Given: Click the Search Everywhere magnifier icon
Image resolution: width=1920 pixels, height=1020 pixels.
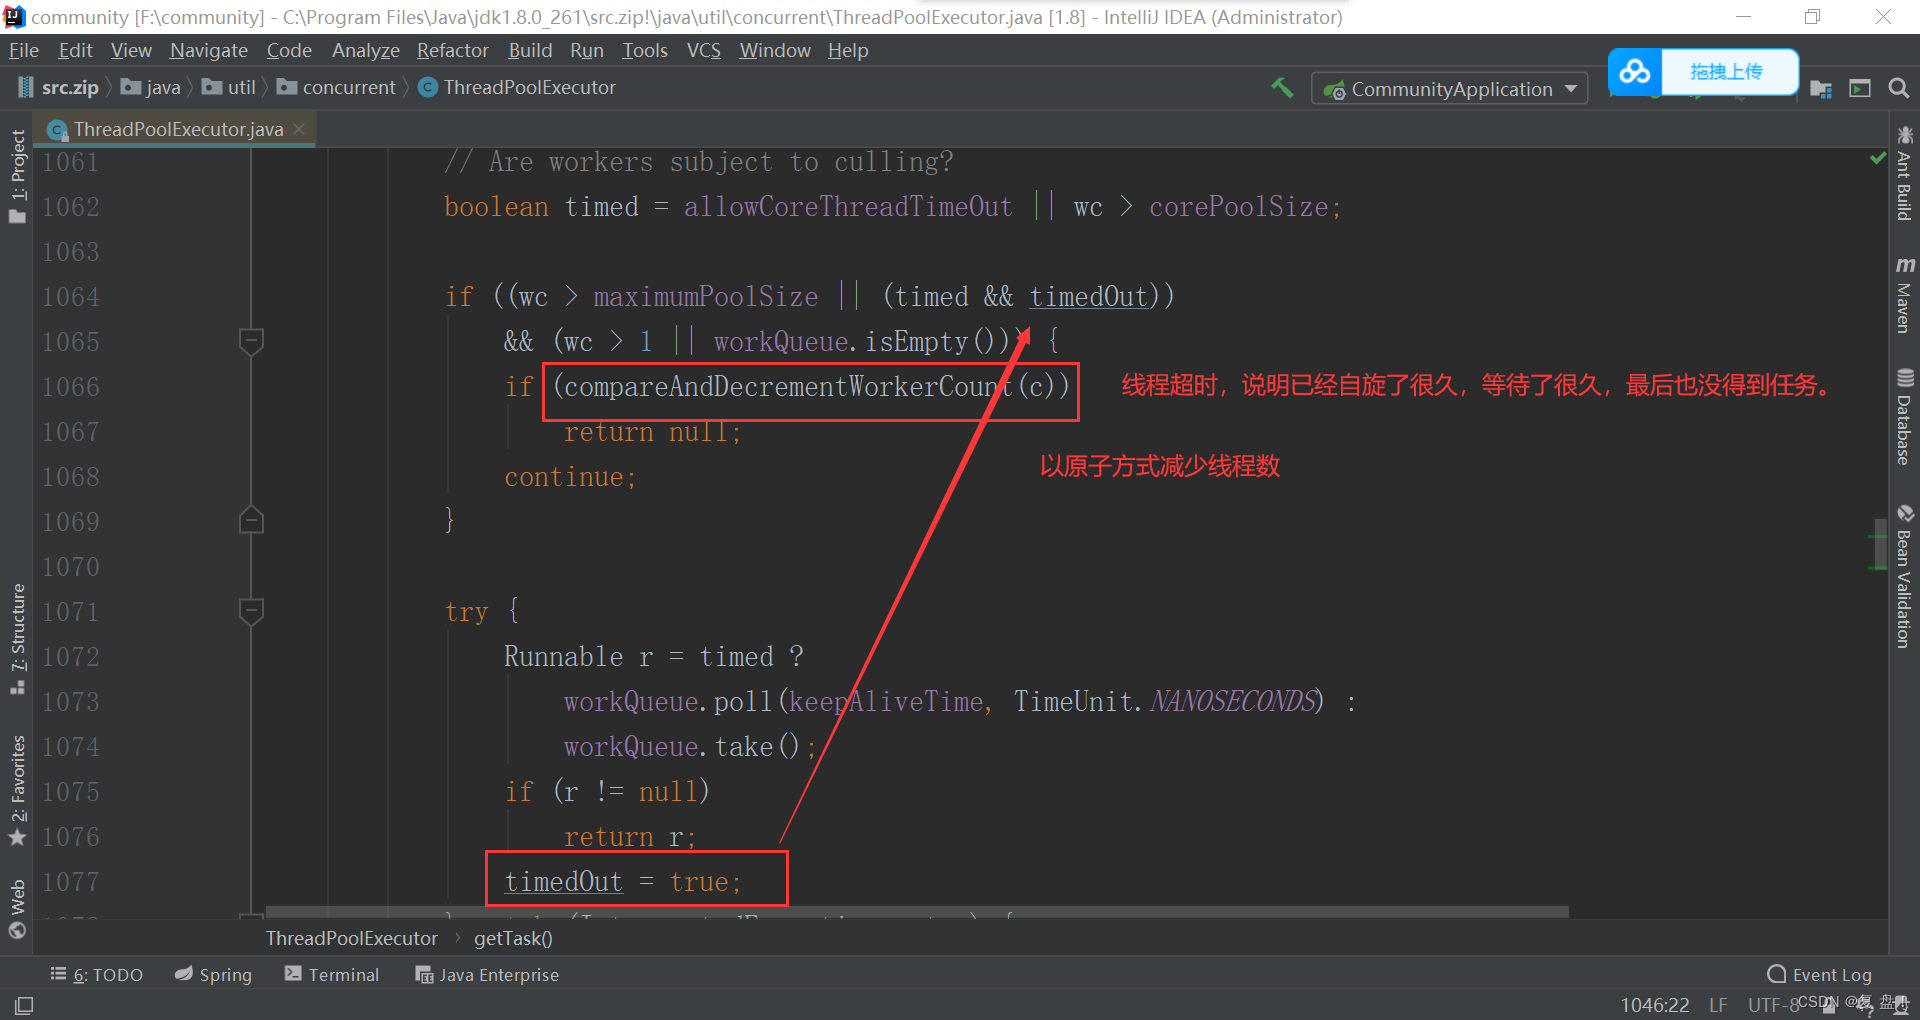Looking at the screenshot, I should point(1898,89).
